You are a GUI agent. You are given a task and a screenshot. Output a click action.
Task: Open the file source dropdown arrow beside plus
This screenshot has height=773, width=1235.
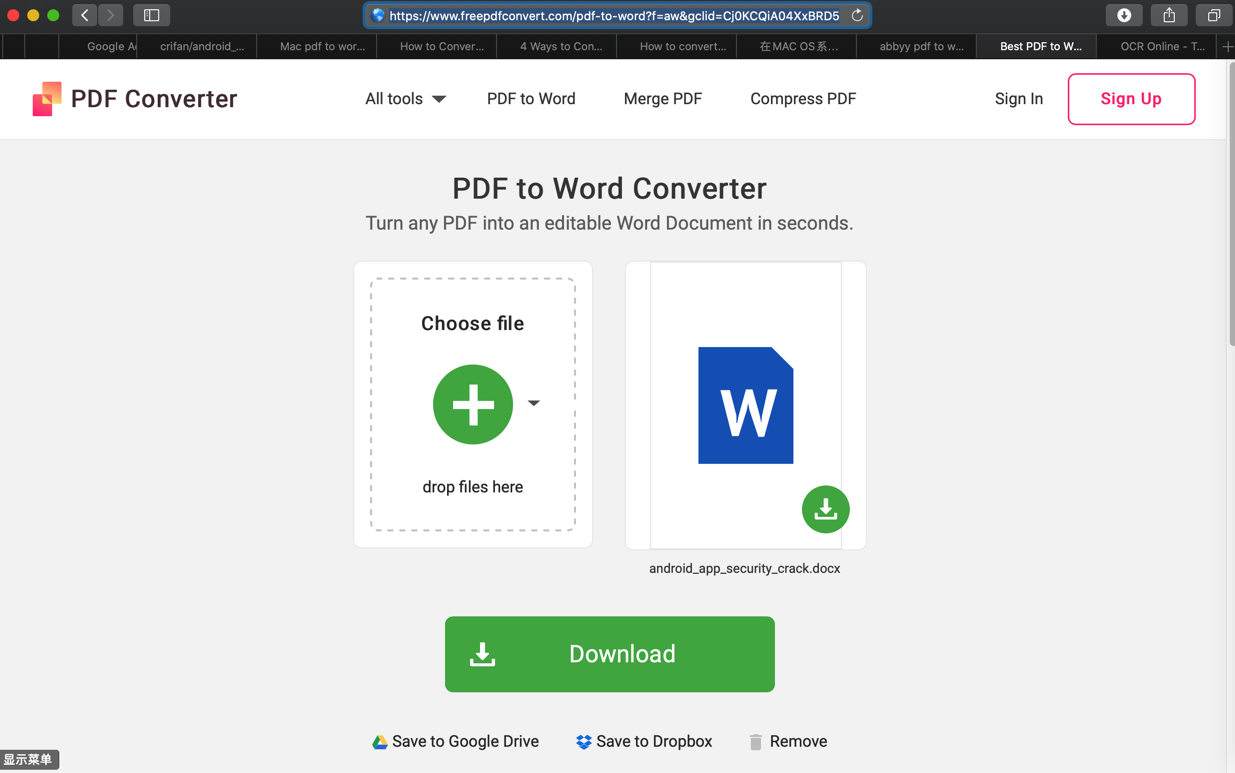click(x=534, y=403)
